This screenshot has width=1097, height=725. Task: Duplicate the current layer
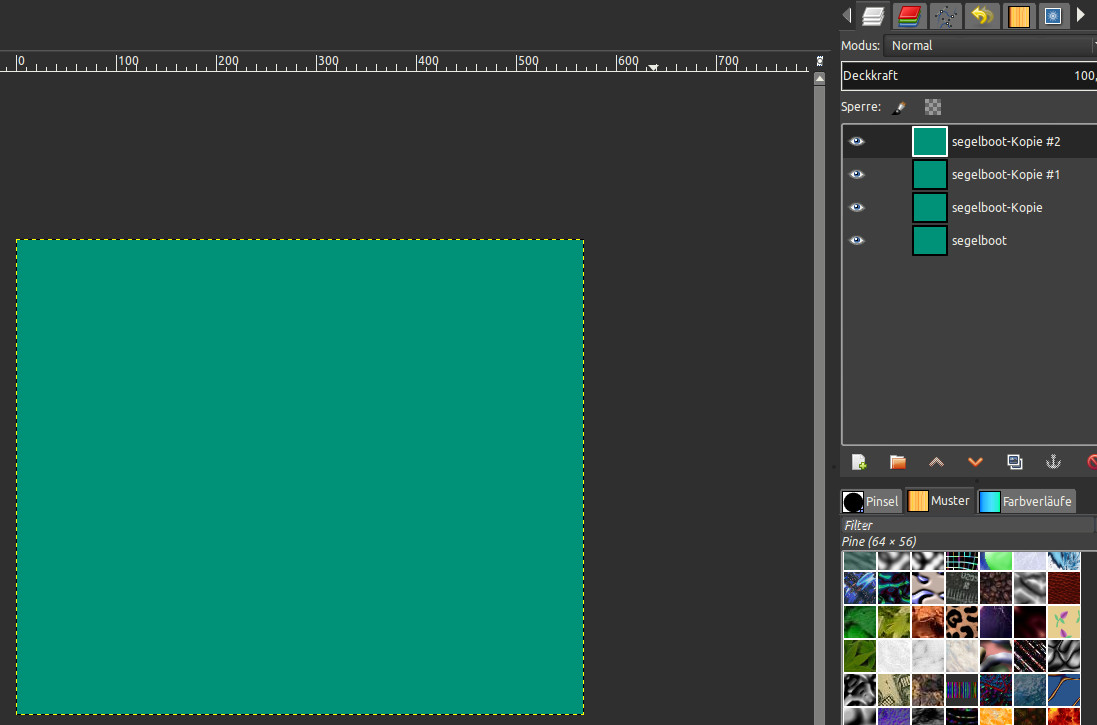(x=1014, y=462)
